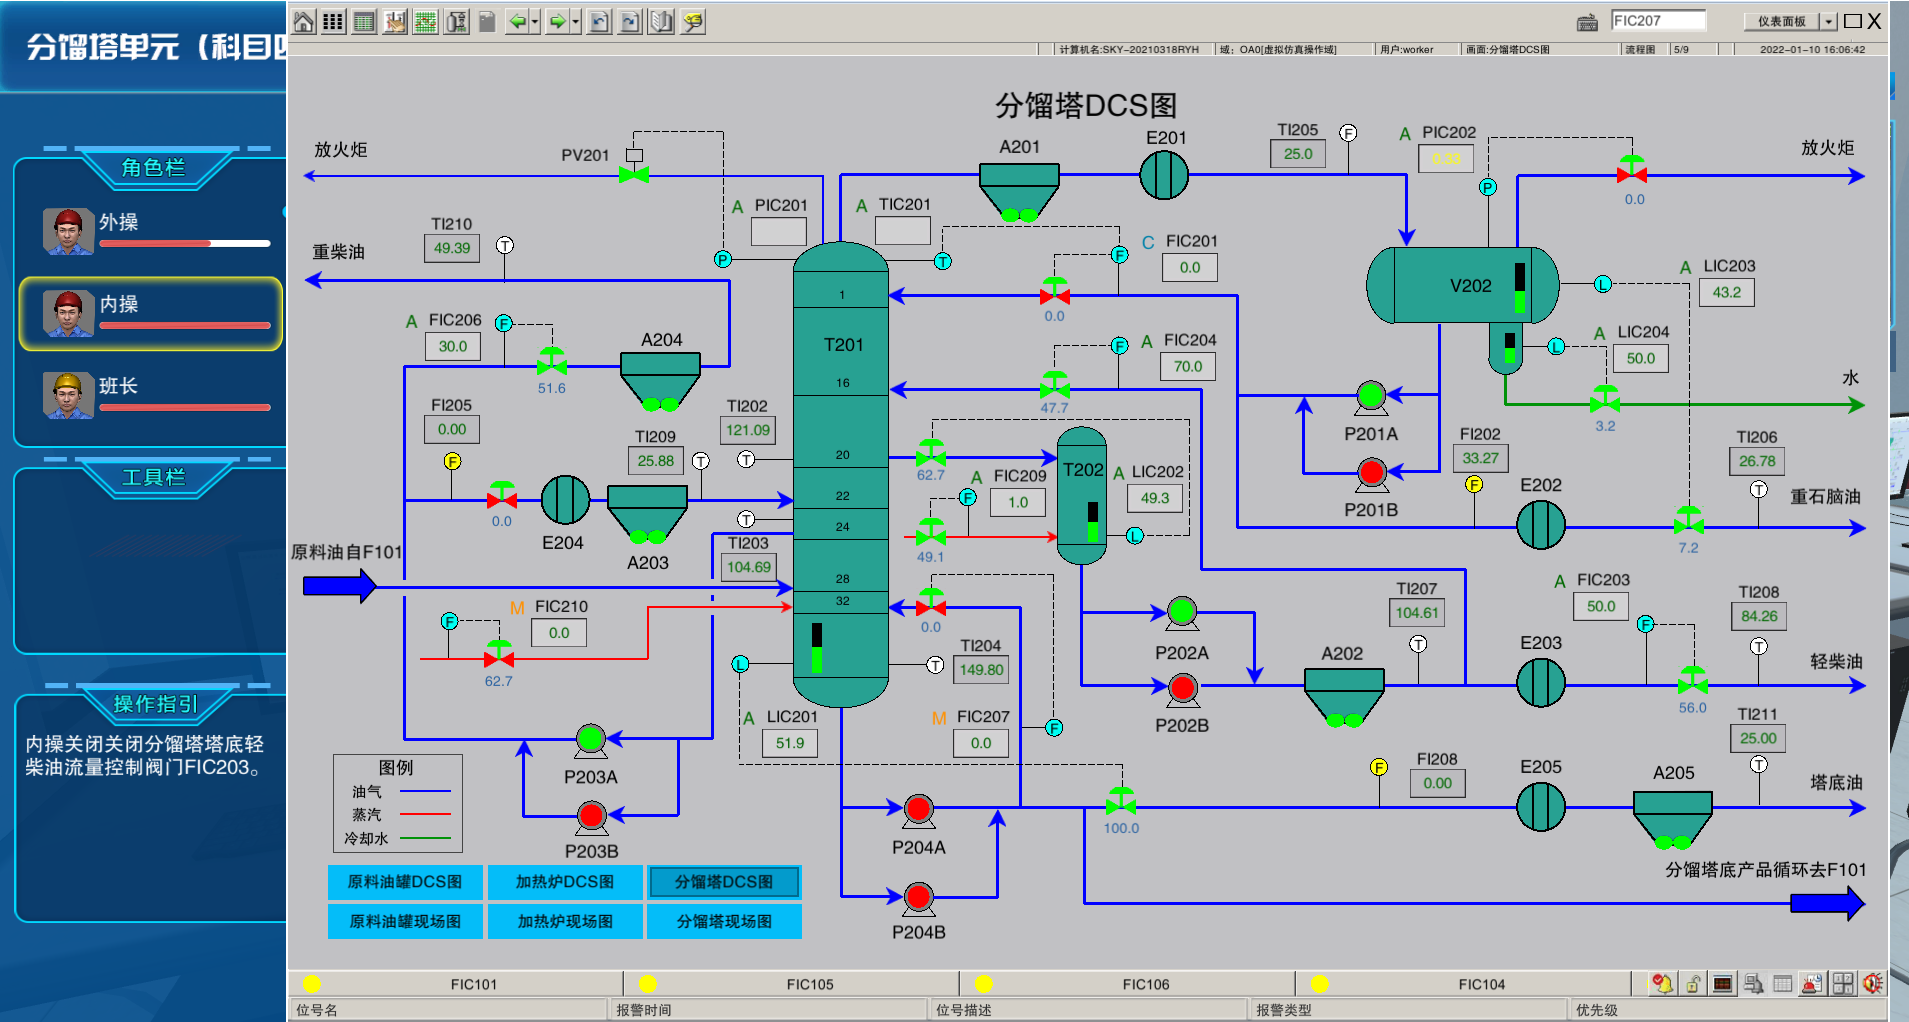
Task: Select the 班长 role
Action: [x=150, y=396]
